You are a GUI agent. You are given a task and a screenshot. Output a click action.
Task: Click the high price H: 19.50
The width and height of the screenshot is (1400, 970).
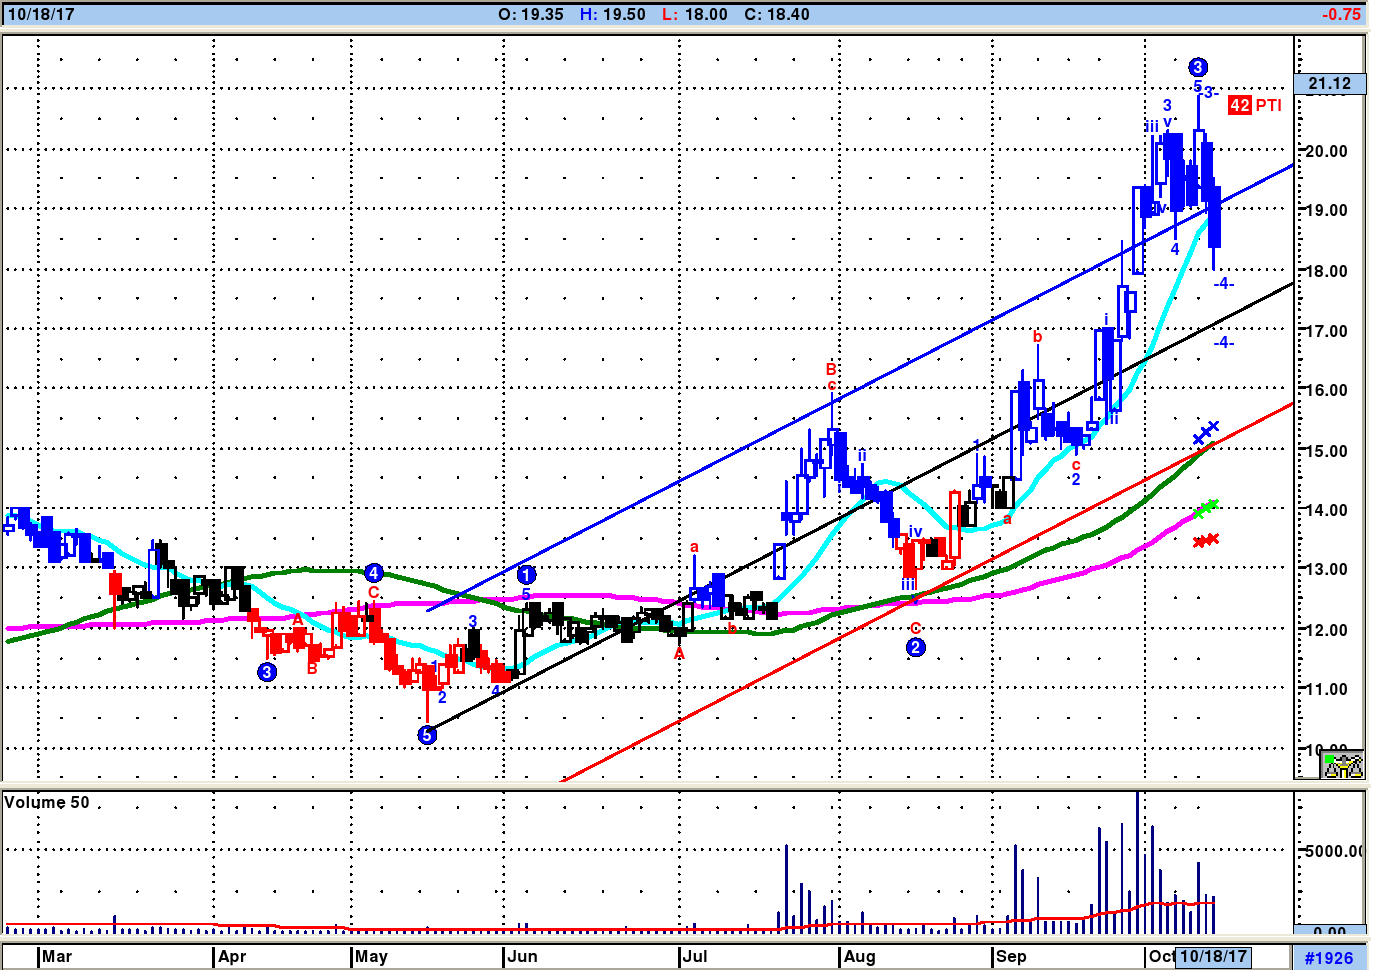613,15
